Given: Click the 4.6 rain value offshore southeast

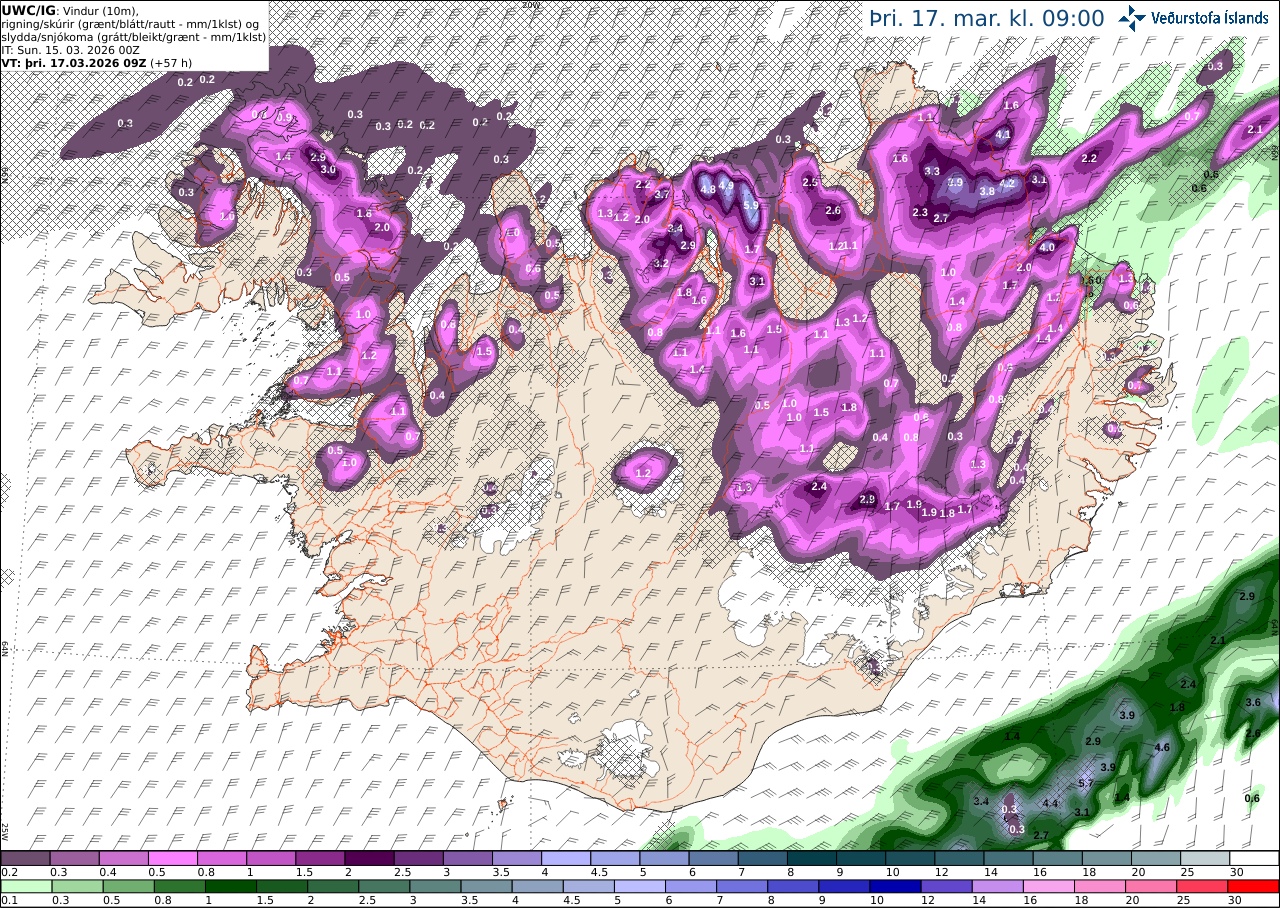Looking at the screenshot, I should point(1162,747).
